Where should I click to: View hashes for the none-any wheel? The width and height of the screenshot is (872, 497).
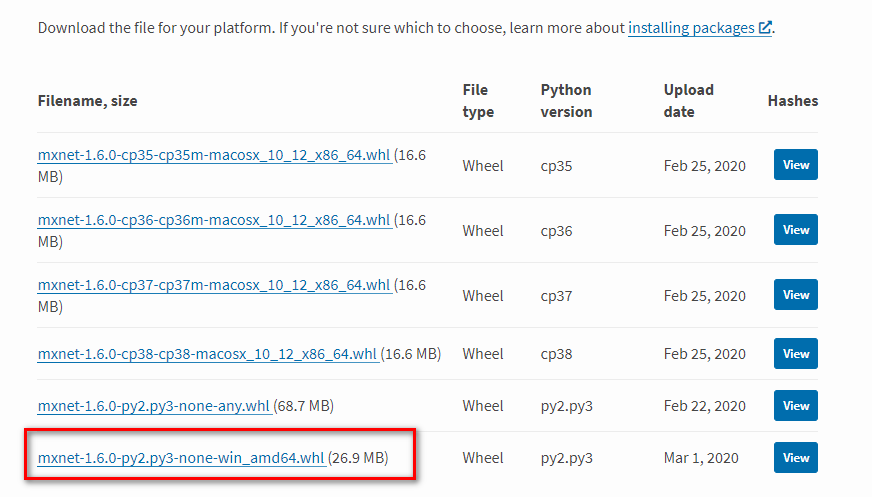pyautogui.click(x=796, y=406)
